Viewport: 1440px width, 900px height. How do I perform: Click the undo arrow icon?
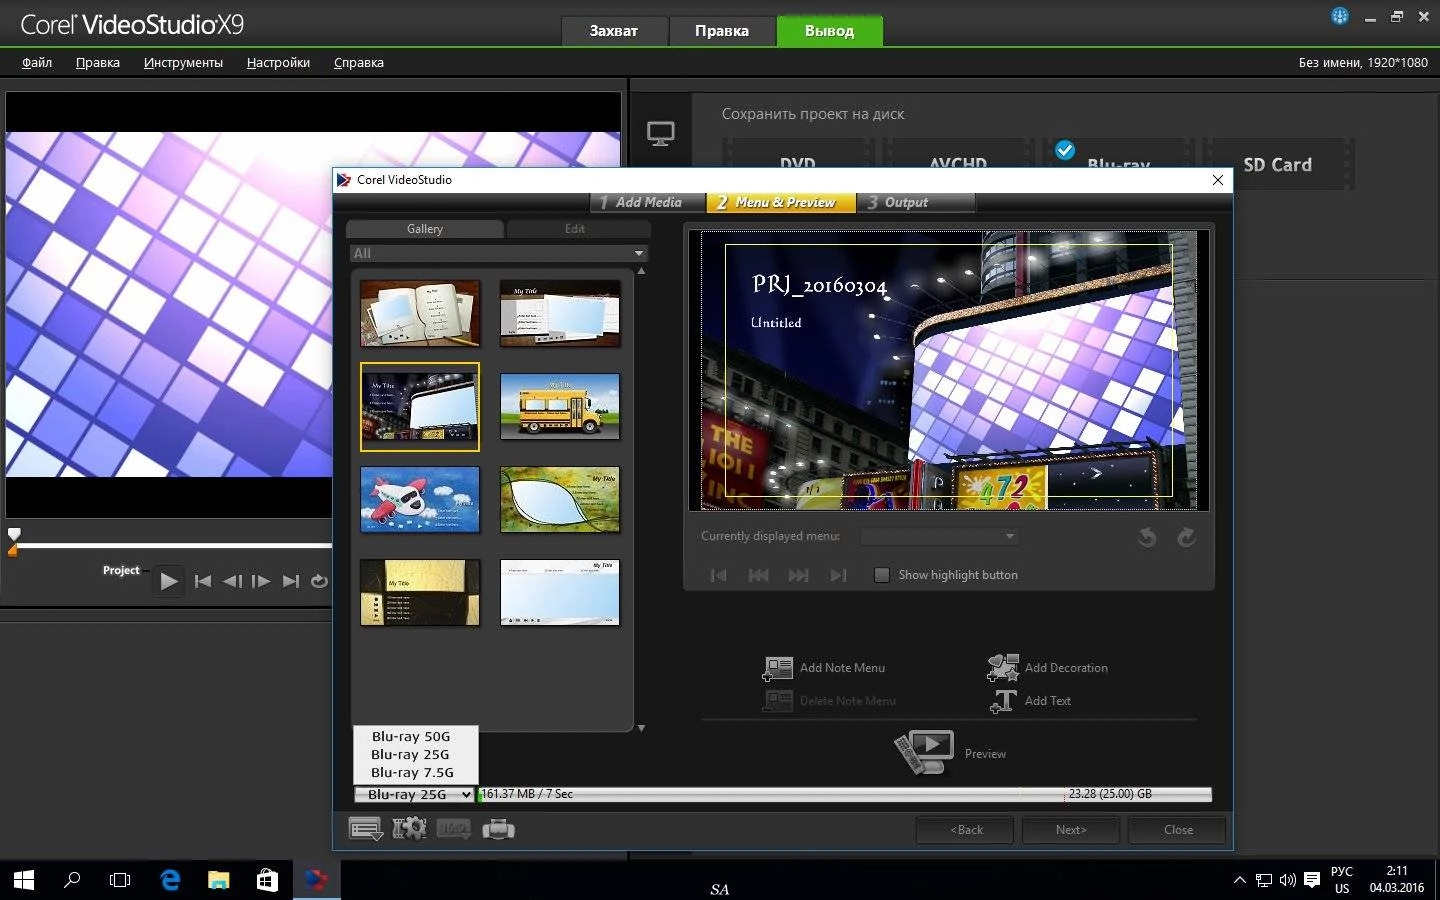pos(1147,538)
